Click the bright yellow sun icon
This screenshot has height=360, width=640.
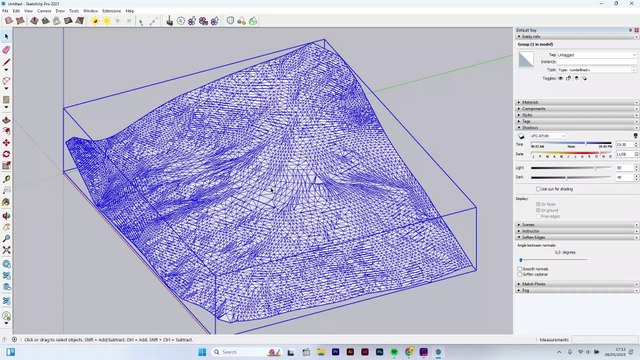[x=106, y=20]
